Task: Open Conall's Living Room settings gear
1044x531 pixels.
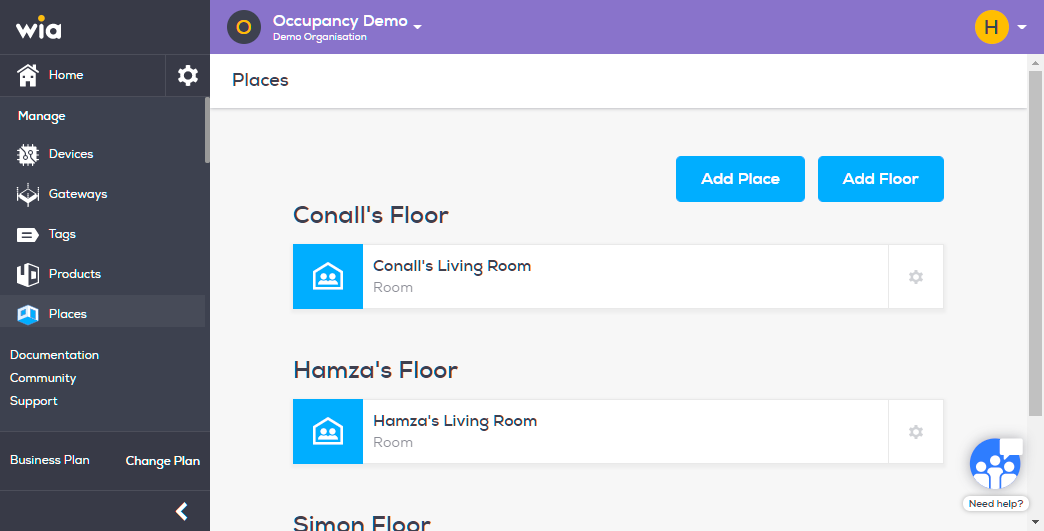Action: (x=915, y=277)
